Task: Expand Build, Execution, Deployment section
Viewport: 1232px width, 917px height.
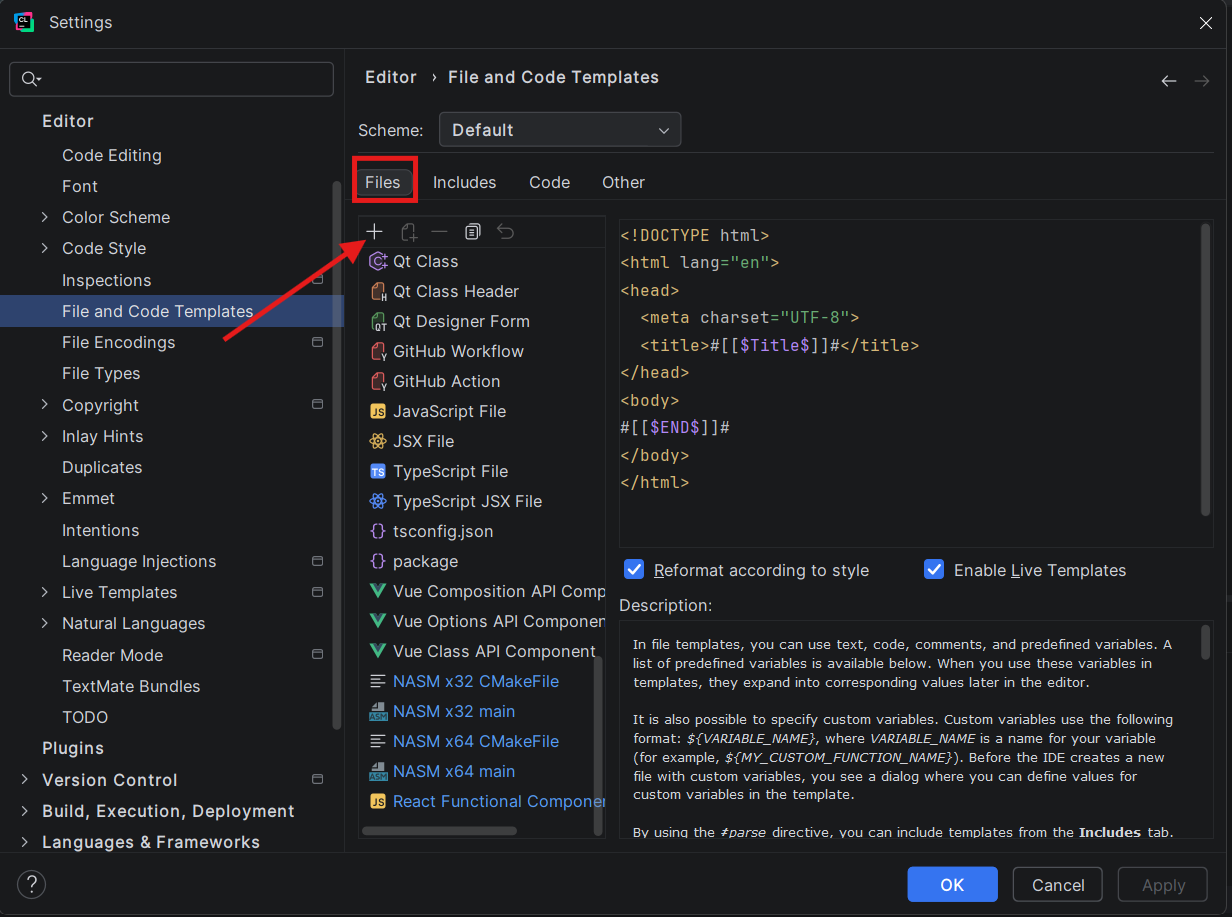Action: point(24,811)
